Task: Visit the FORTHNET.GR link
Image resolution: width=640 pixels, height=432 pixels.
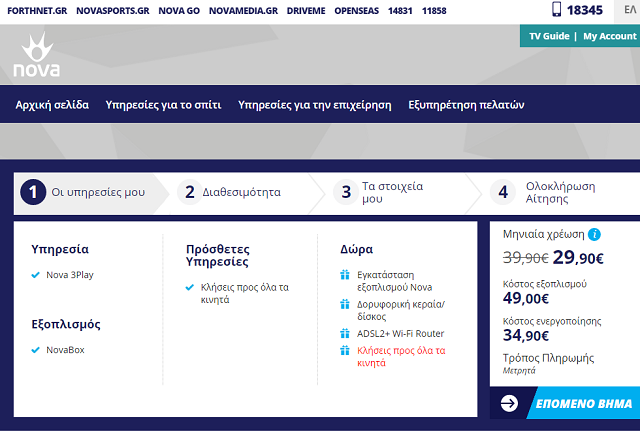Action: point(37,11)
